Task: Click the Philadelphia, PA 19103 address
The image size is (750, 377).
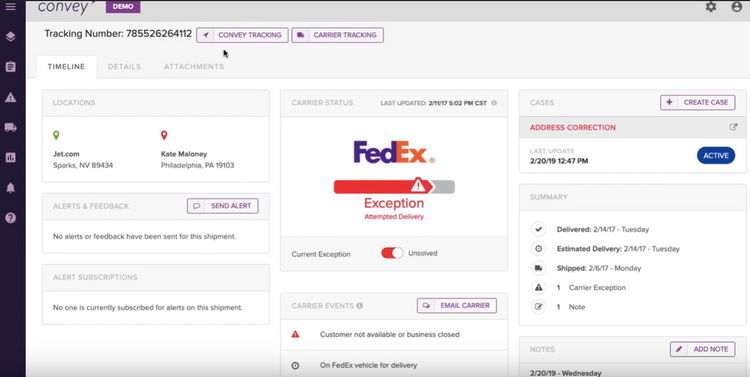Action: pyautogui.click(x=198, y=166)
